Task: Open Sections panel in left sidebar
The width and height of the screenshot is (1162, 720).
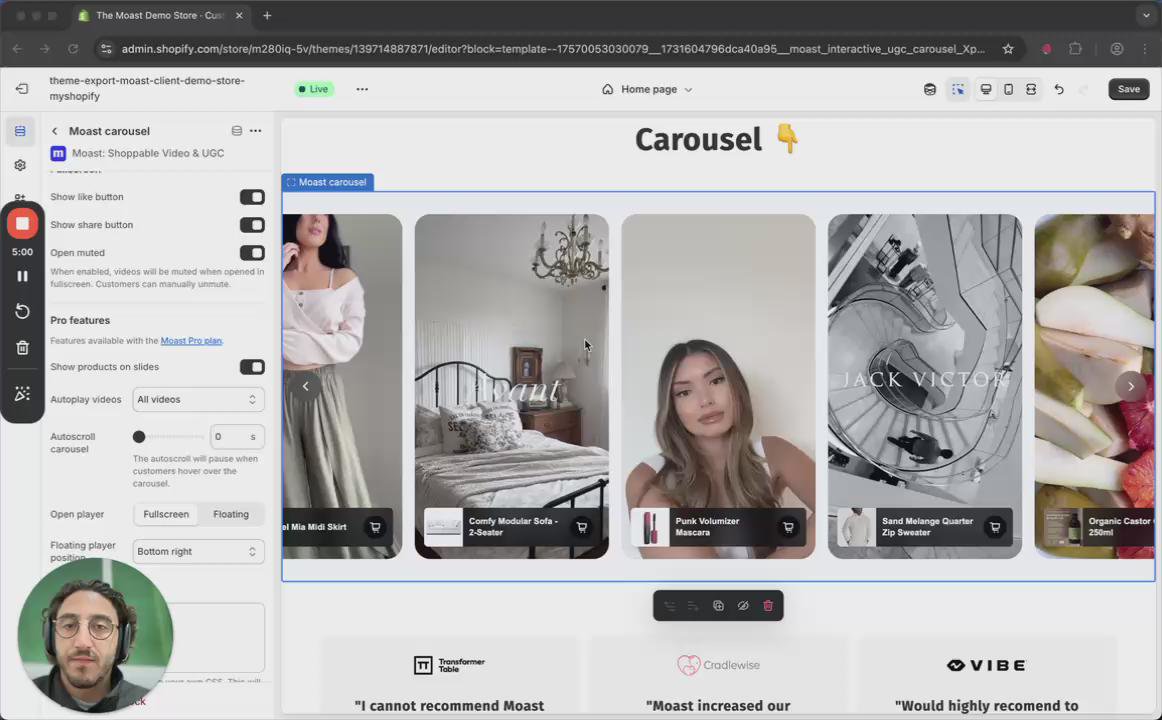Action: coord(20,131)
